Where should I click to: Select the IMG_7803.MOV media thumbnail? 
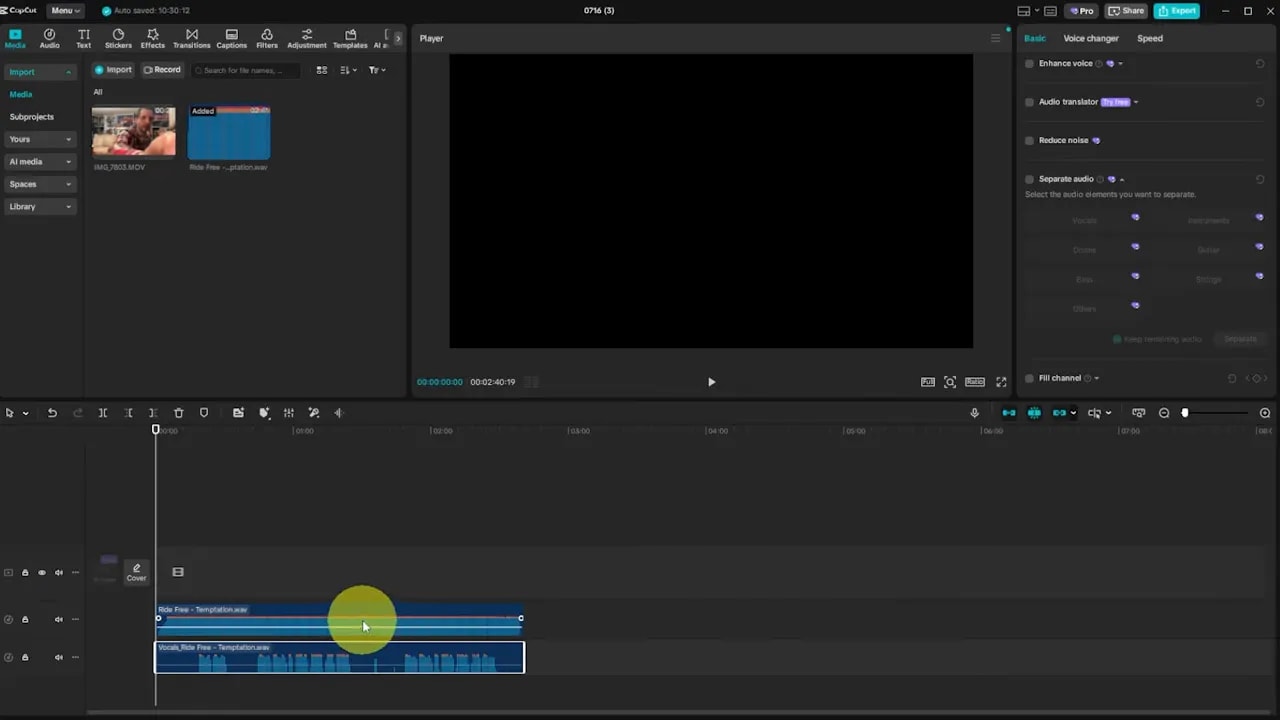(133, 131)
